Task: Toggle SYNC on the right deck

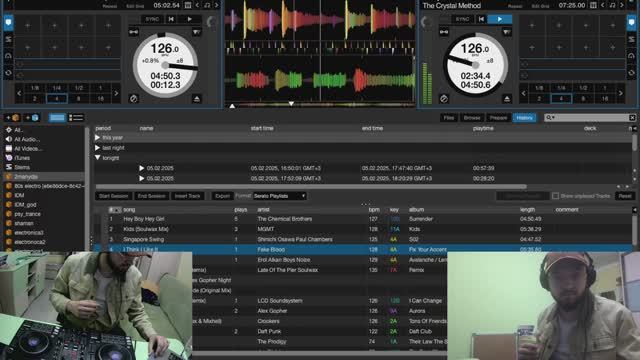Action: pos(462,19)
